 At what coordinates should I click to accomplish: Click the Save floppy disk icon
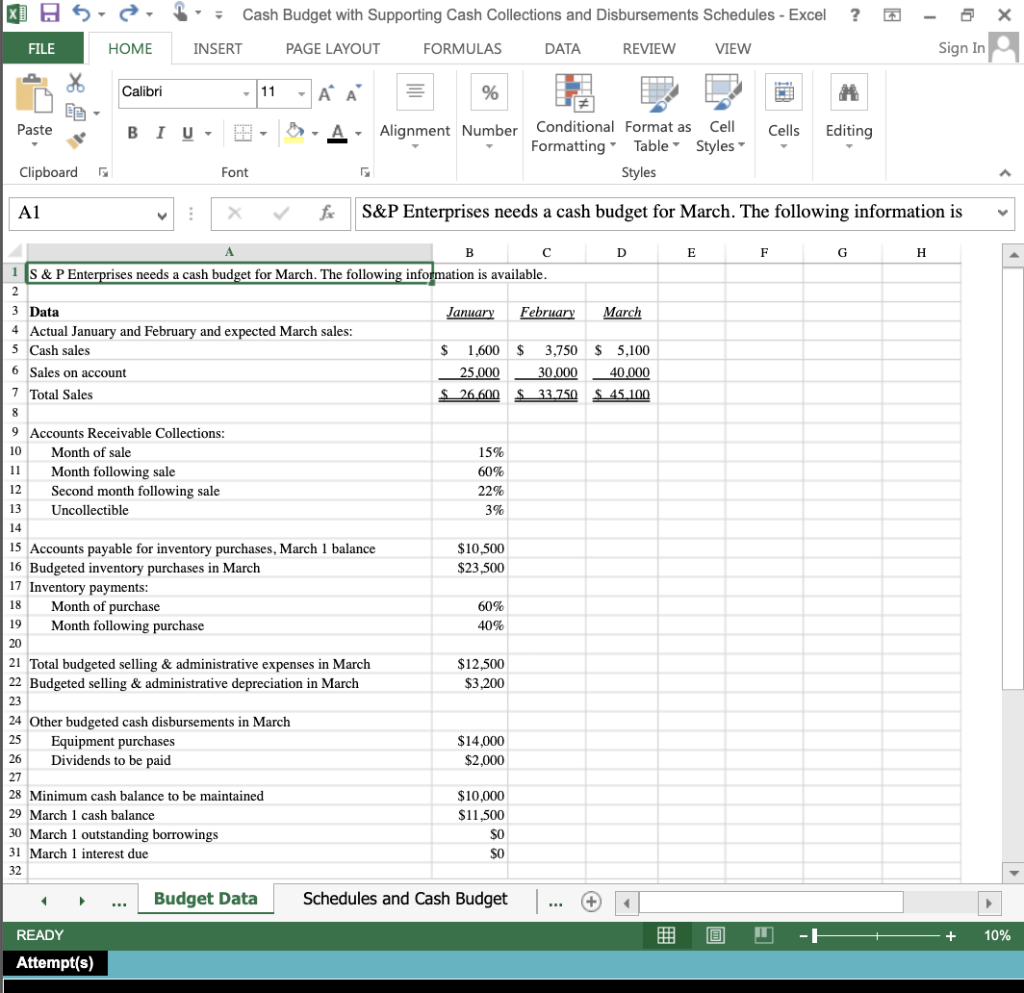pos(50,13)
